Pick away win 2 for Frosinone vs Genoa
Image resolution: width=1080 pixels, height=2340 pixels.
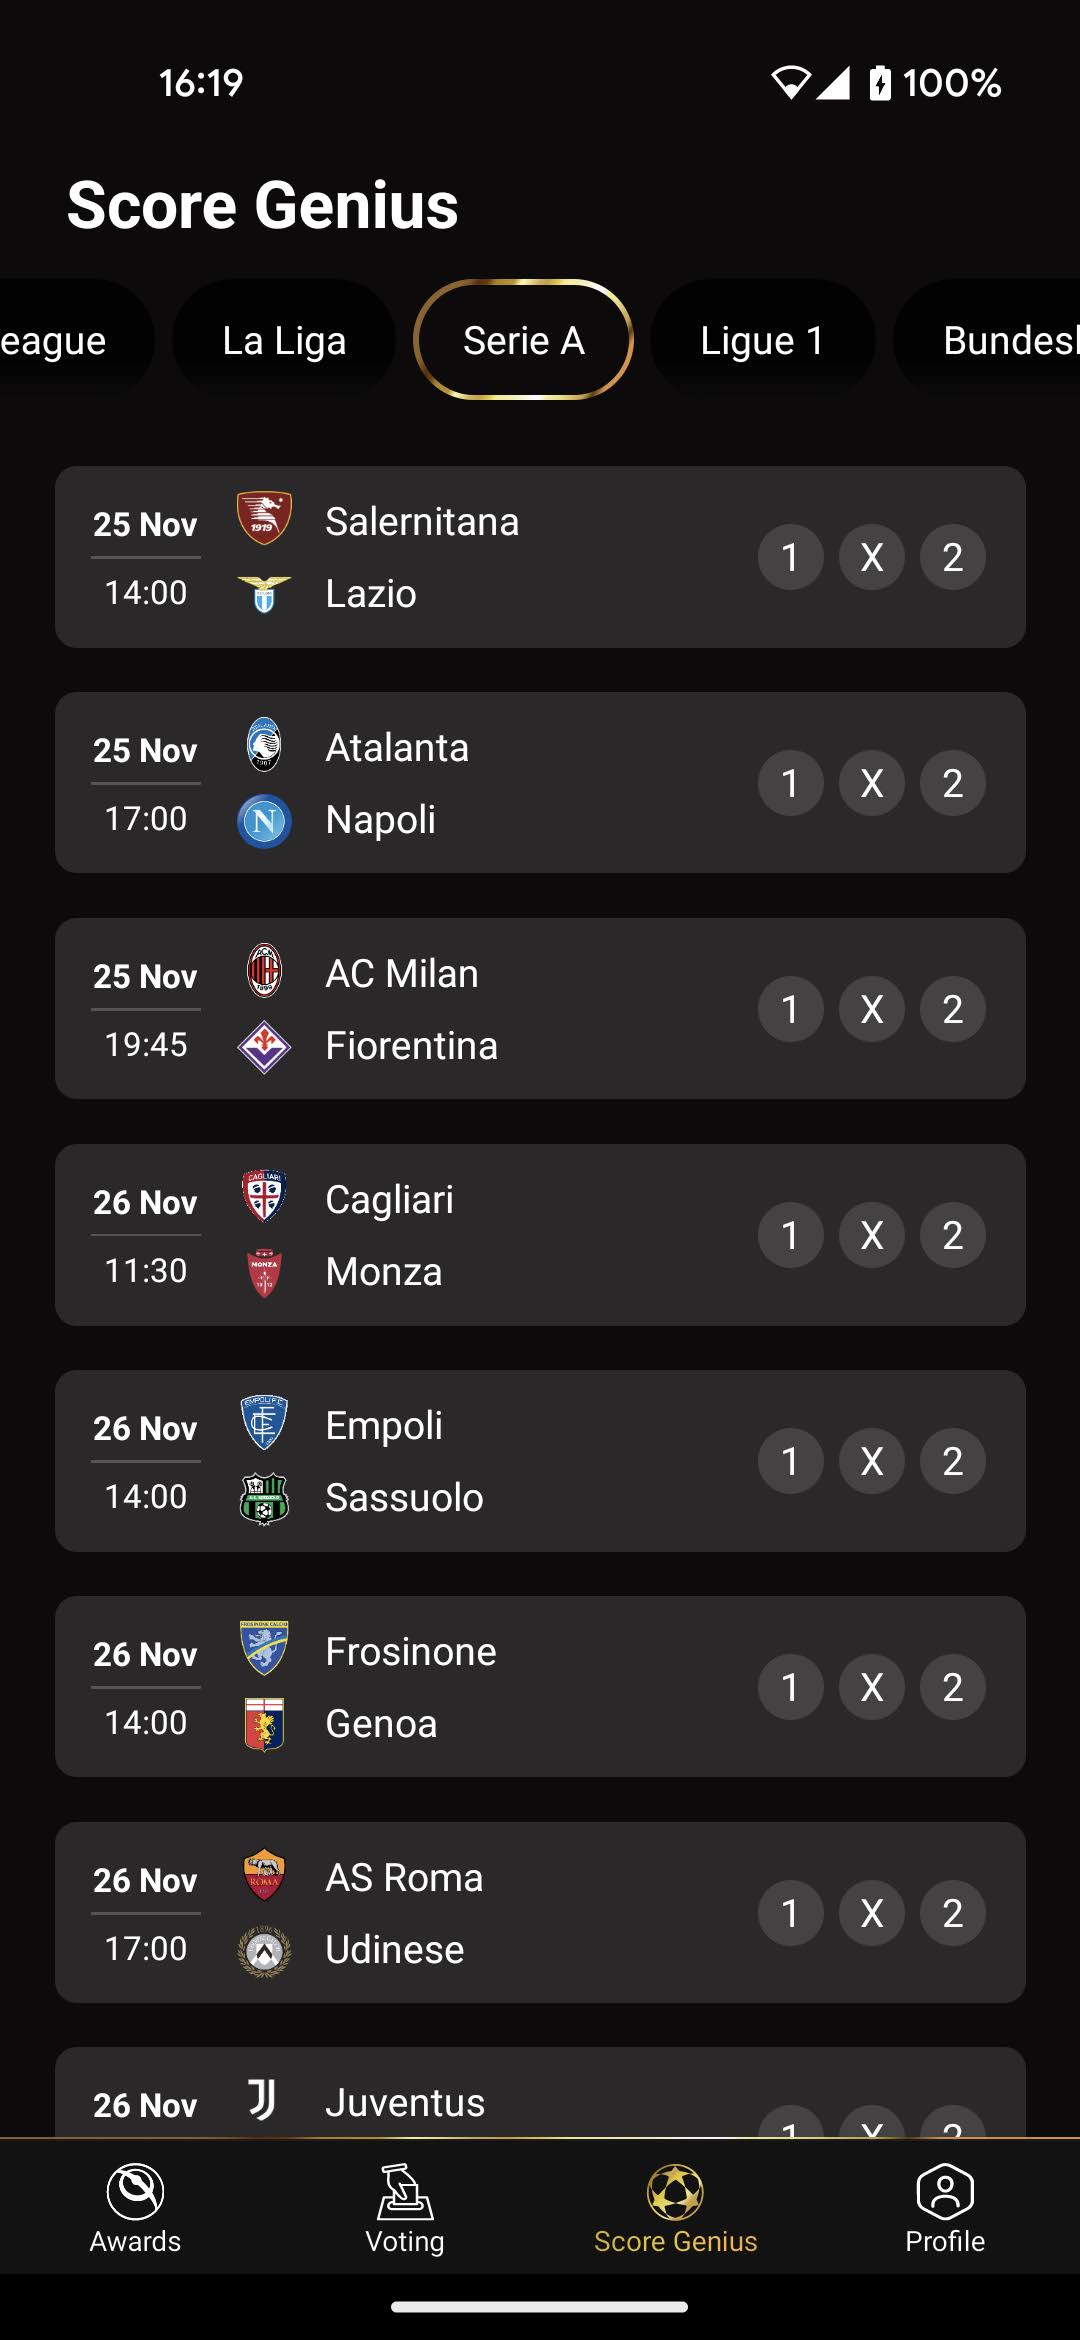pyautogui.click(x=953, y=1687)
